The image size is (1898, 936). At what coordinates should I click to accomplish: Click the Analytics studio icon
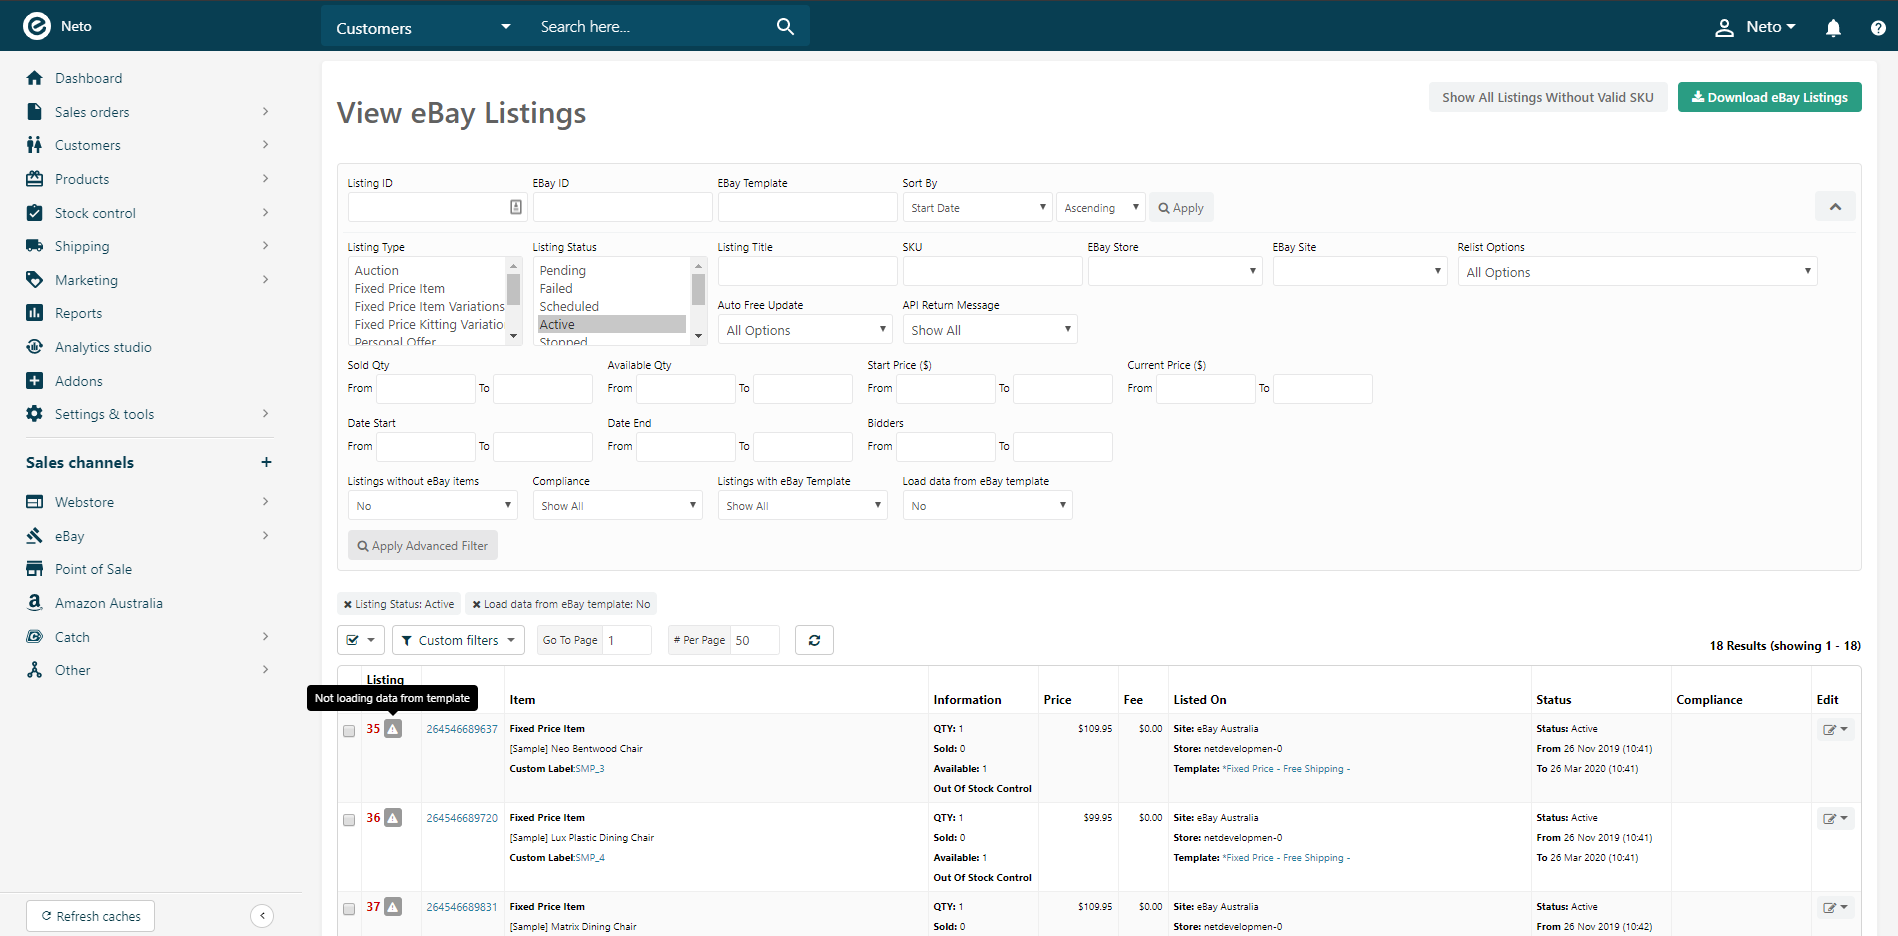click(35, 347)
